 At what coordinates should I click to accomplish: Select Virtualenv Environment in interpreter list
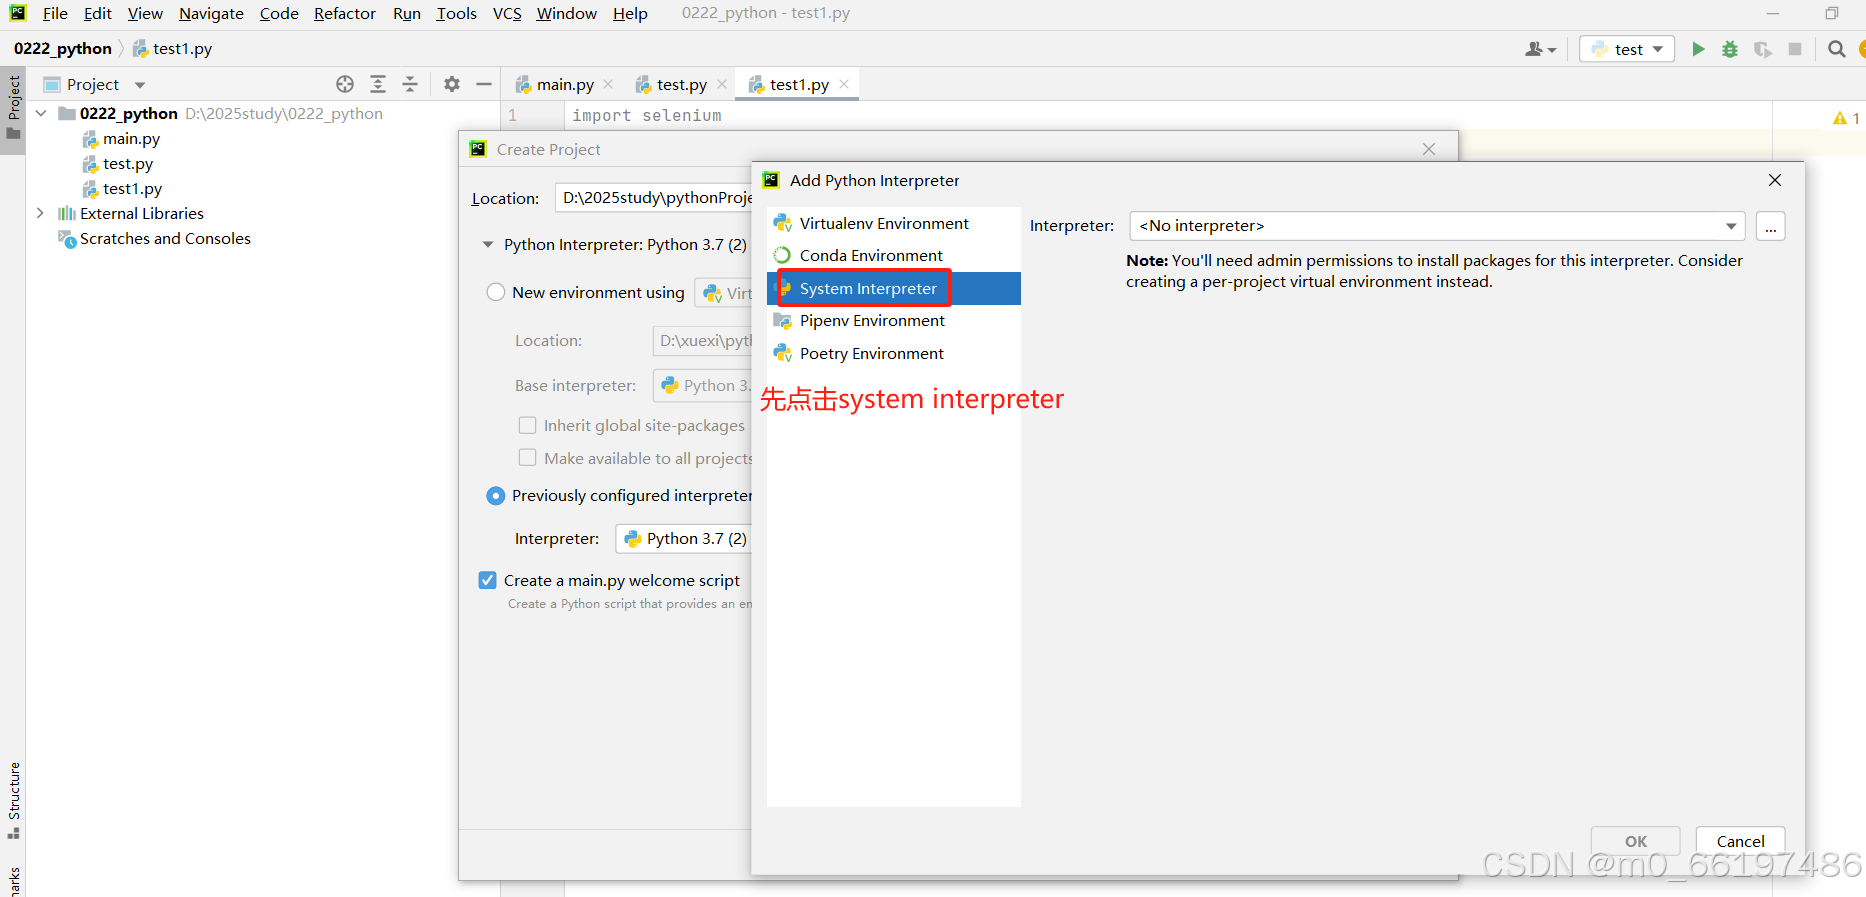(893, 223)
